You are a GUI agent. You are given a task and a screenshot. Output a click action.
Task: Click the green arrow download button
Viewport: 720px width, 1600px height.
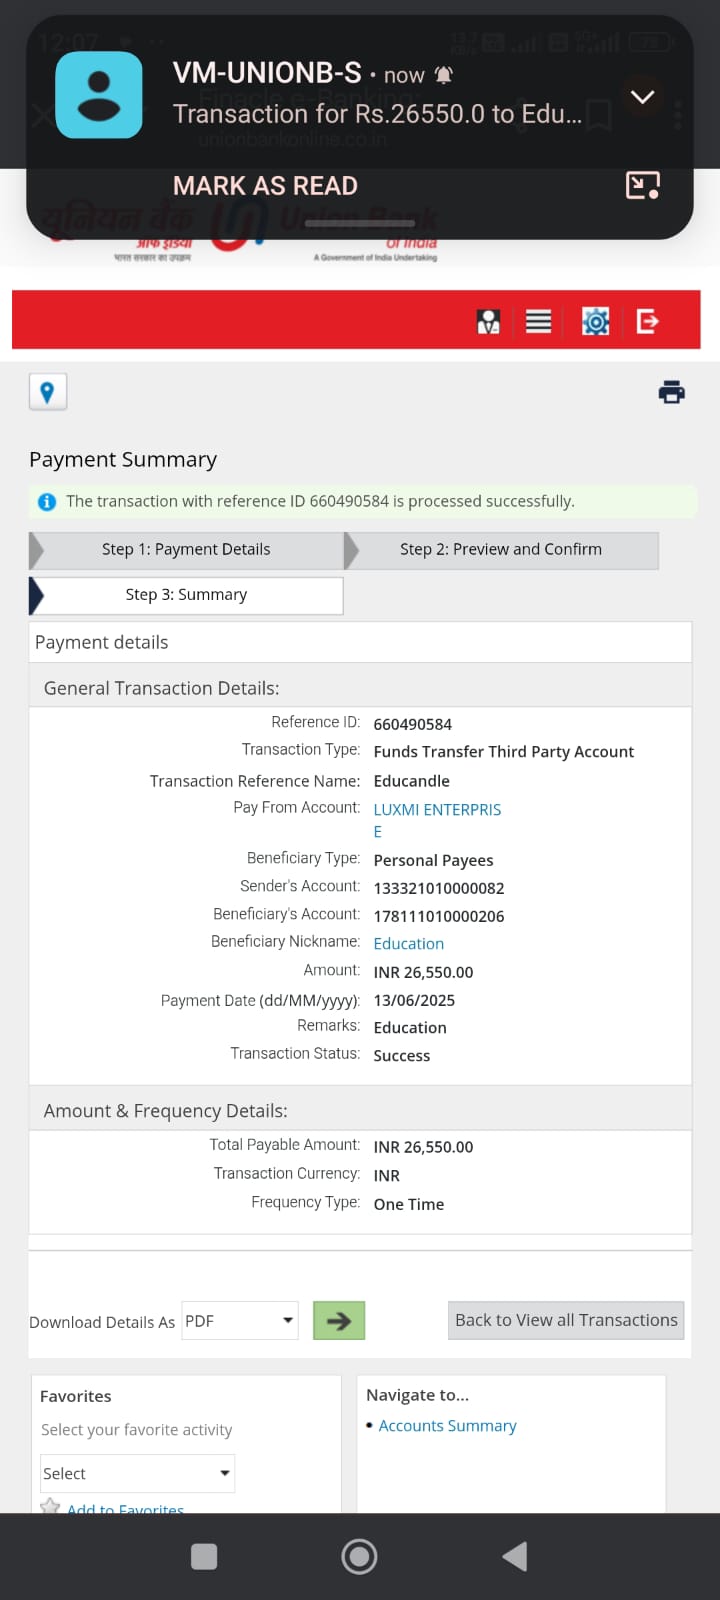(338, 1320)
